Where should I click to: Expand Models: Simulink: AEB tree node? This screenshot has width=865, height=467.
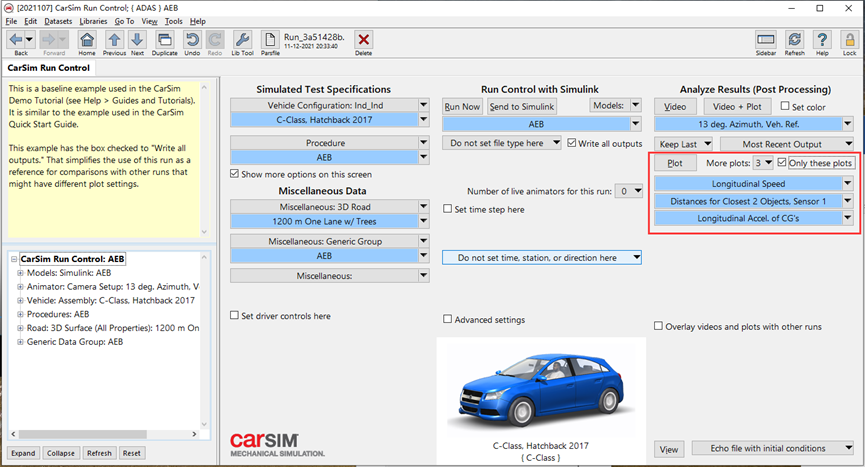[x=20, y=272]
